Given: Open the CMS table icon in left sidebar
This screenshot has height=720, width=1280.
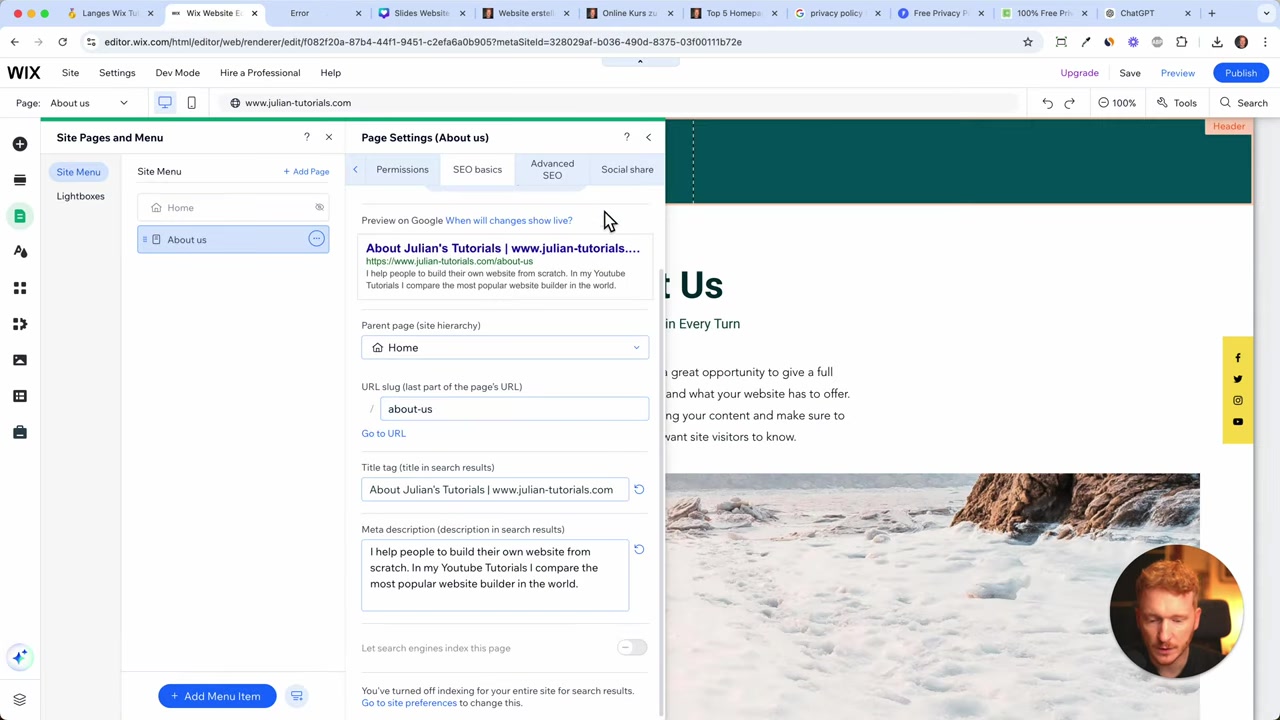Looking at the screenshot, I should (20, 396).
